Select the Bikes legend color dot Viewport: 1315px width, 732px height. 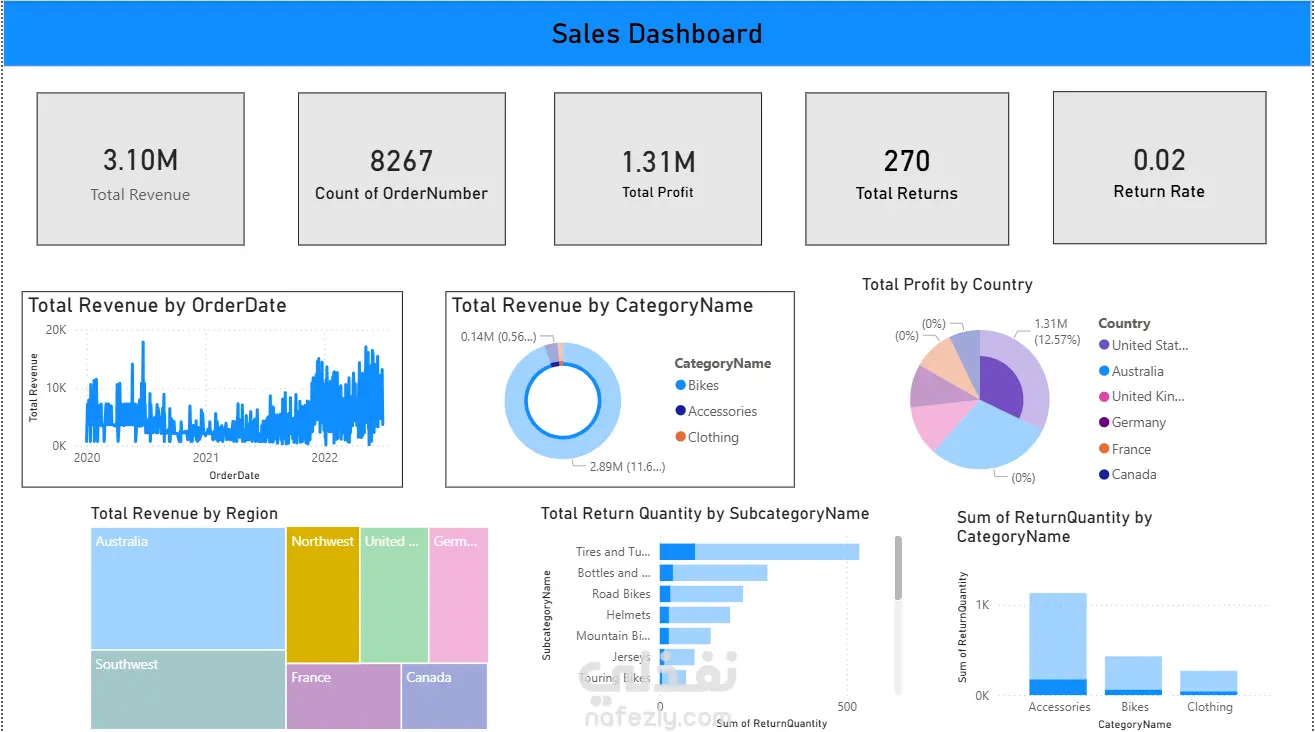click(681, 385)
